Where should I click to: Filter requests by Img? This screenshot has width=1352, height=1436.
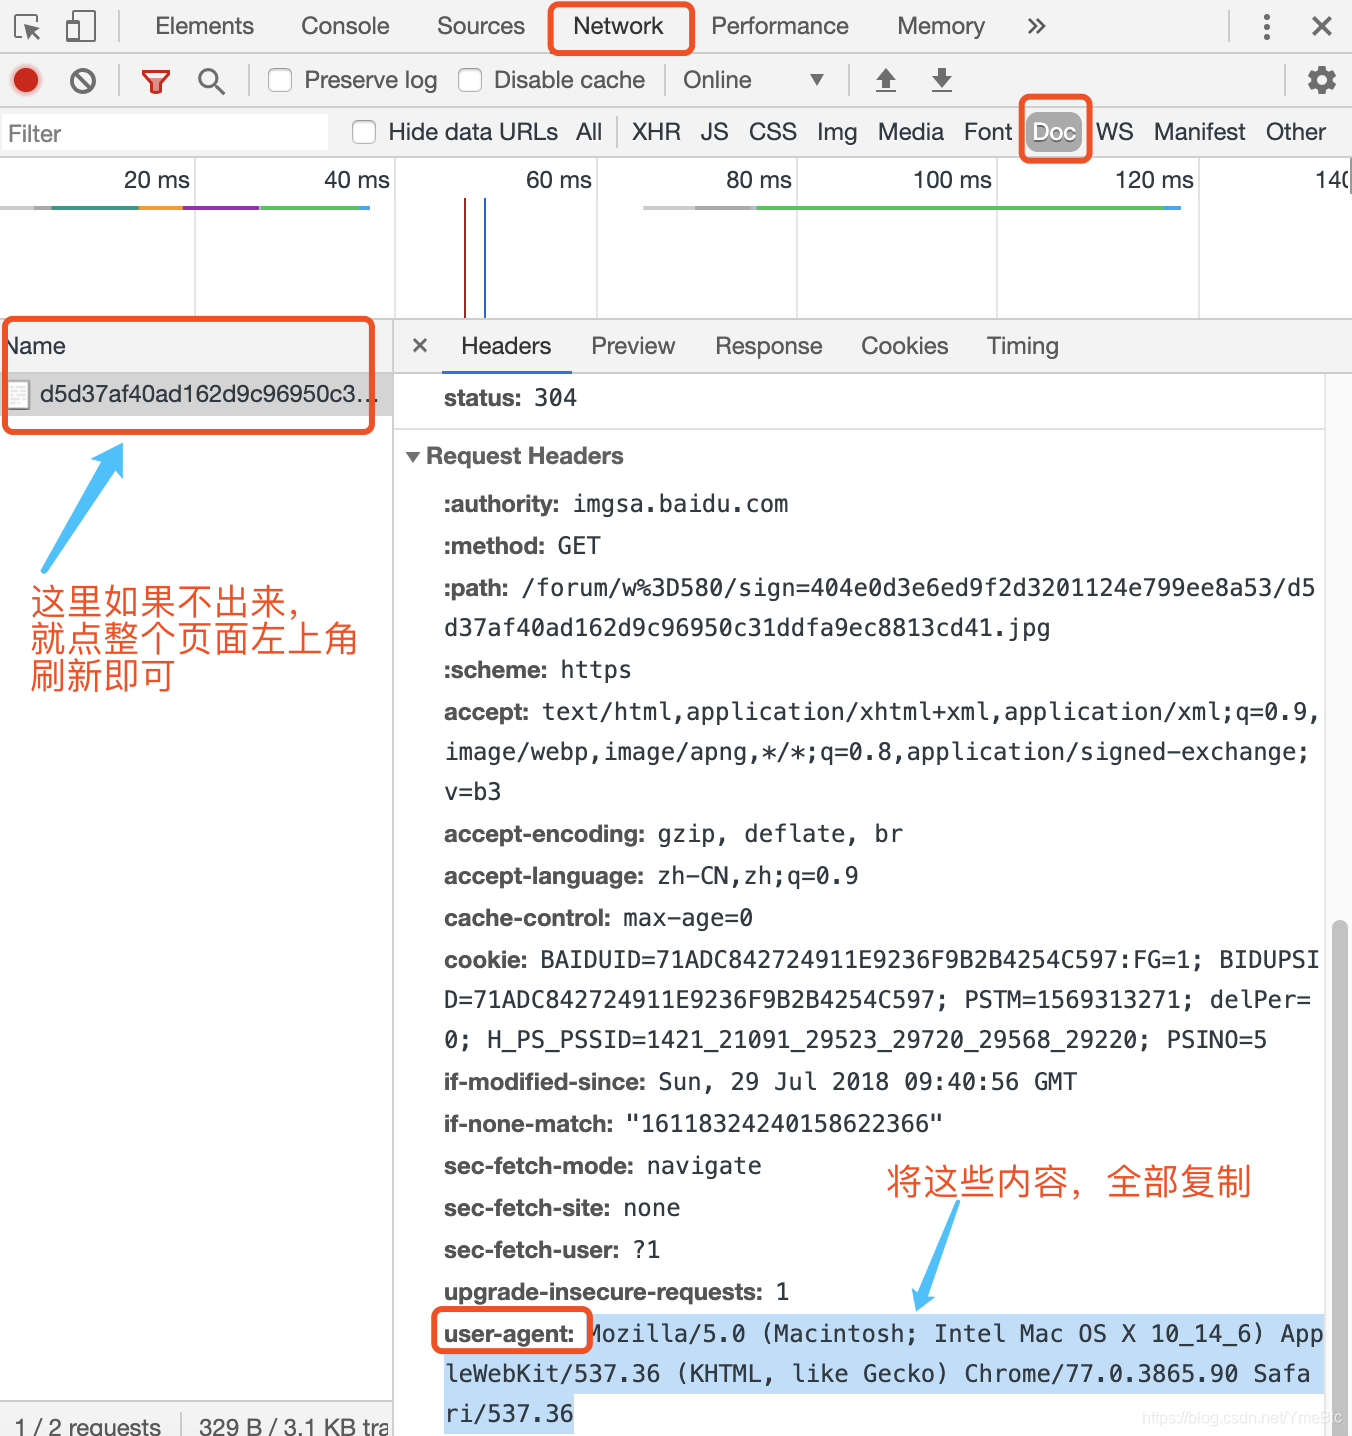pos(837,132)
